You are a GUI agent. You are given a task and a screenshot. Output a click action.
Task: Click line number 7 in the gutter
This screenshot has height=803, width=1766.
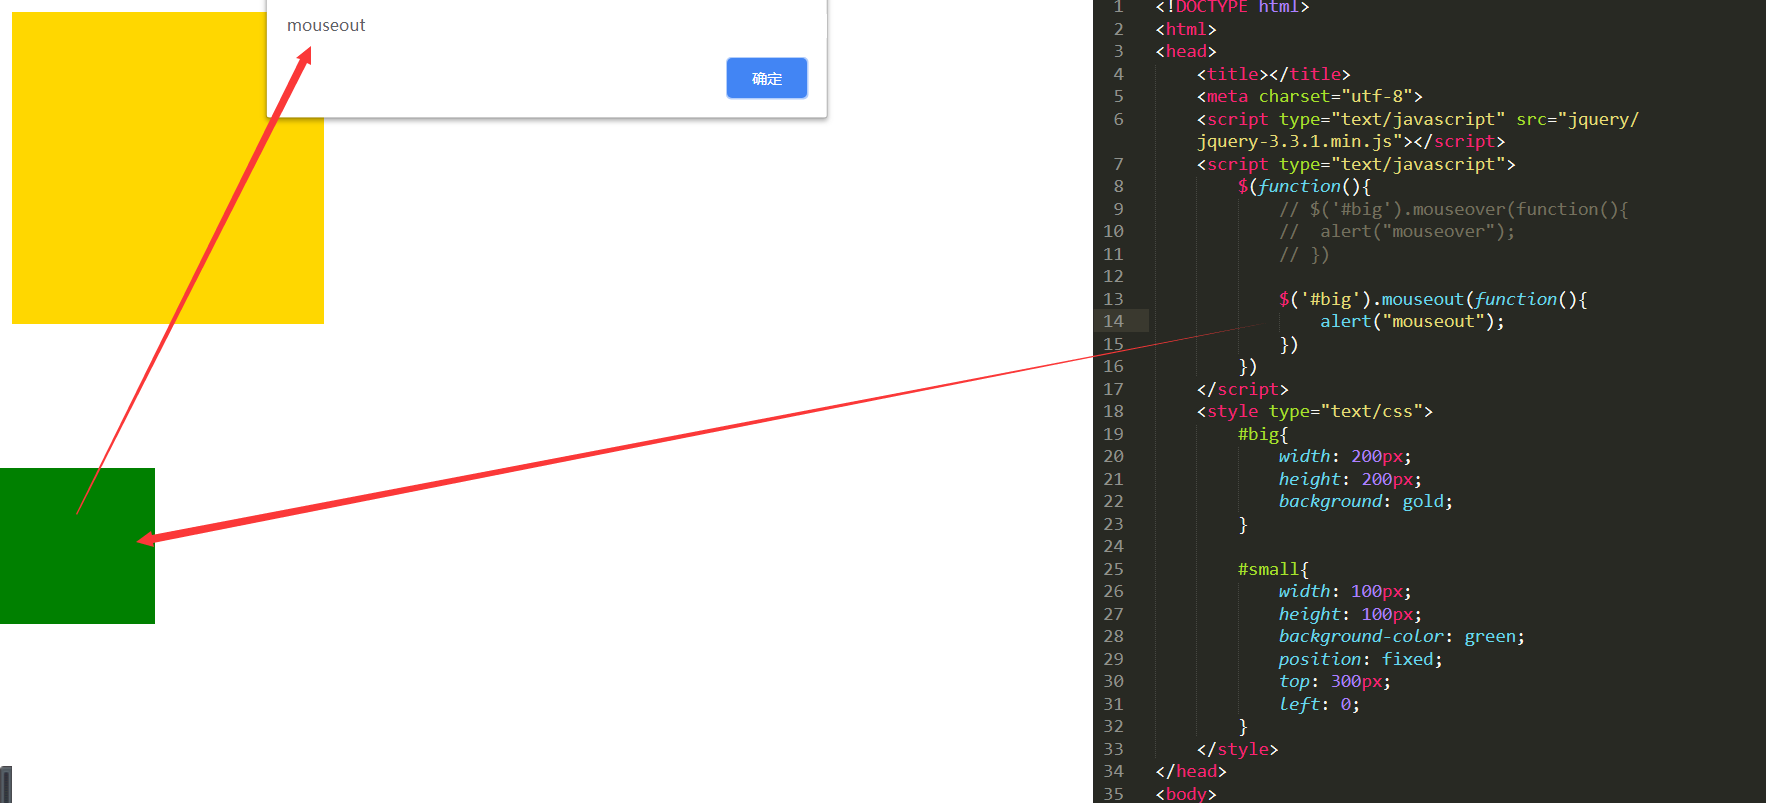(x=1118, y=164)
